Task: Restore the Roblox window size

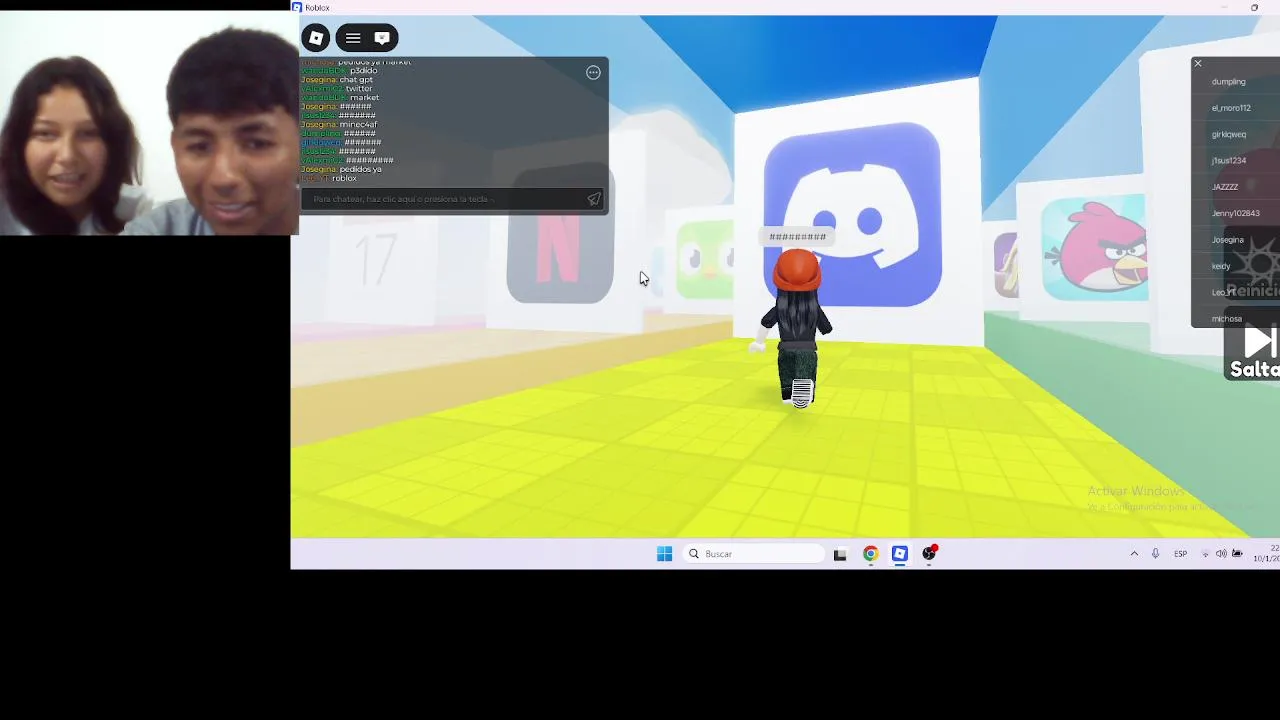Action: 1254,8
